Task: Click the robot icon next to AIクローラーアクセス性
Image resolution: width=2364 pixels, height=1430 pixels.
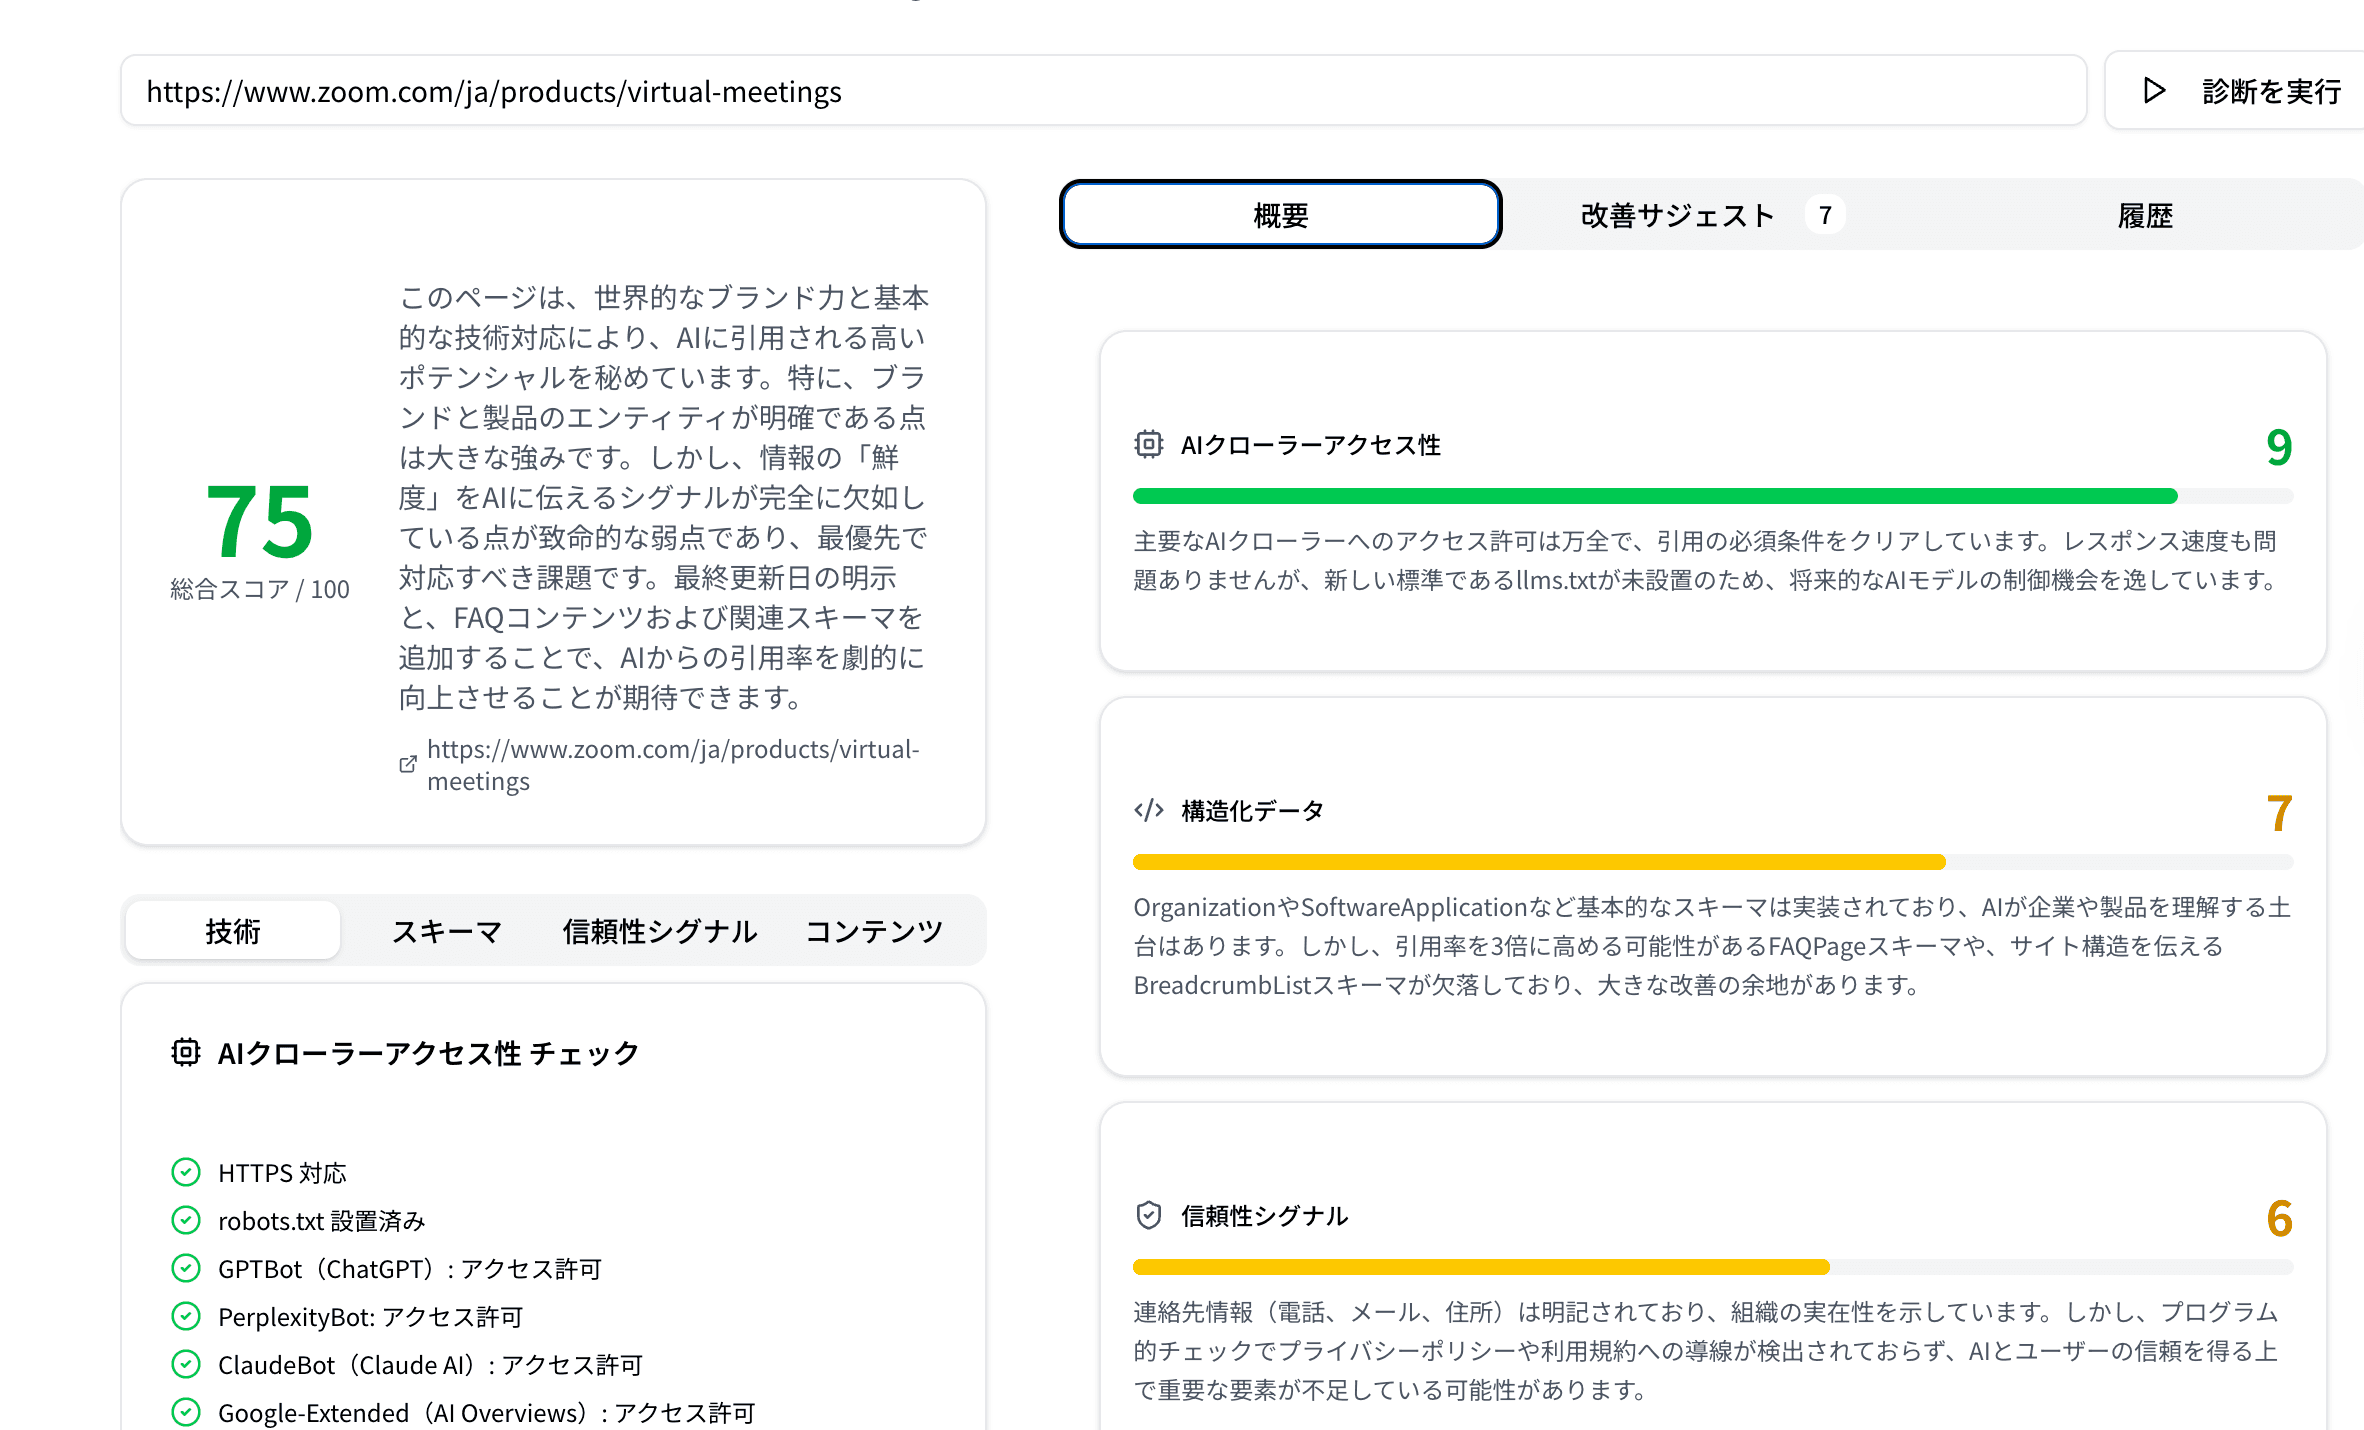Action: (x=1150, y=446)
